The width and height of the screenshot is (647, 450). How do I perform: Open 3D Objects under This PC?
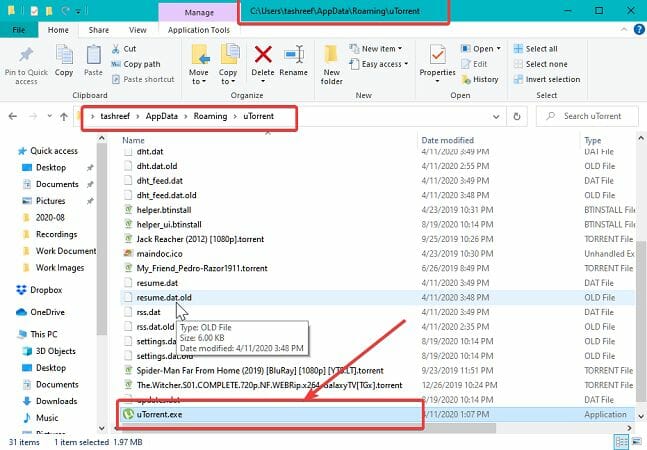49,351
